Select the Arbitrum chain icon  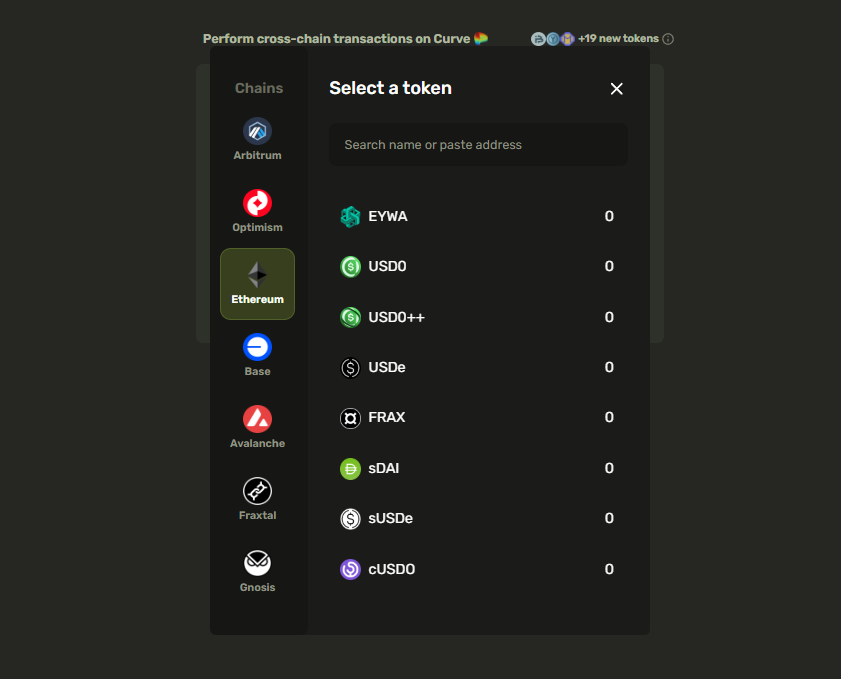coord(257,131)
